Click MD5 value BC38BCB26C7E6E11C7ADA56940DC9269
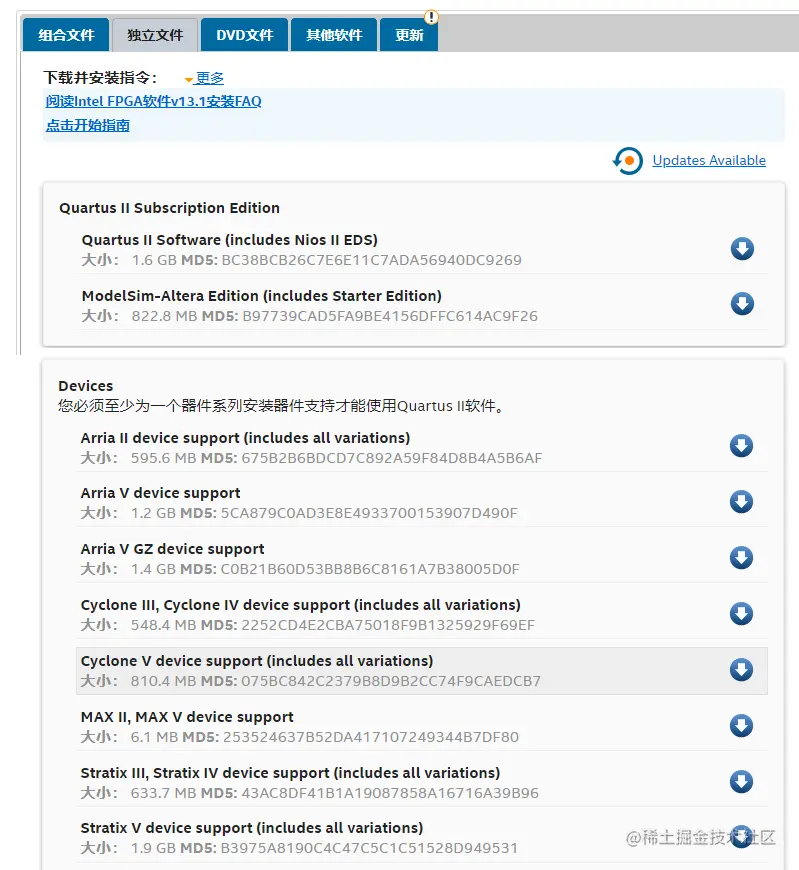 pos(372,260)
